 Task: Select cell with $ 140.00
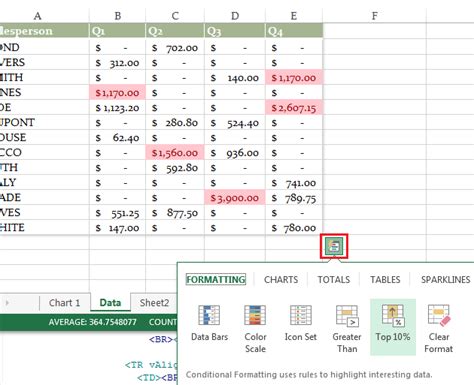click(235, 78)
